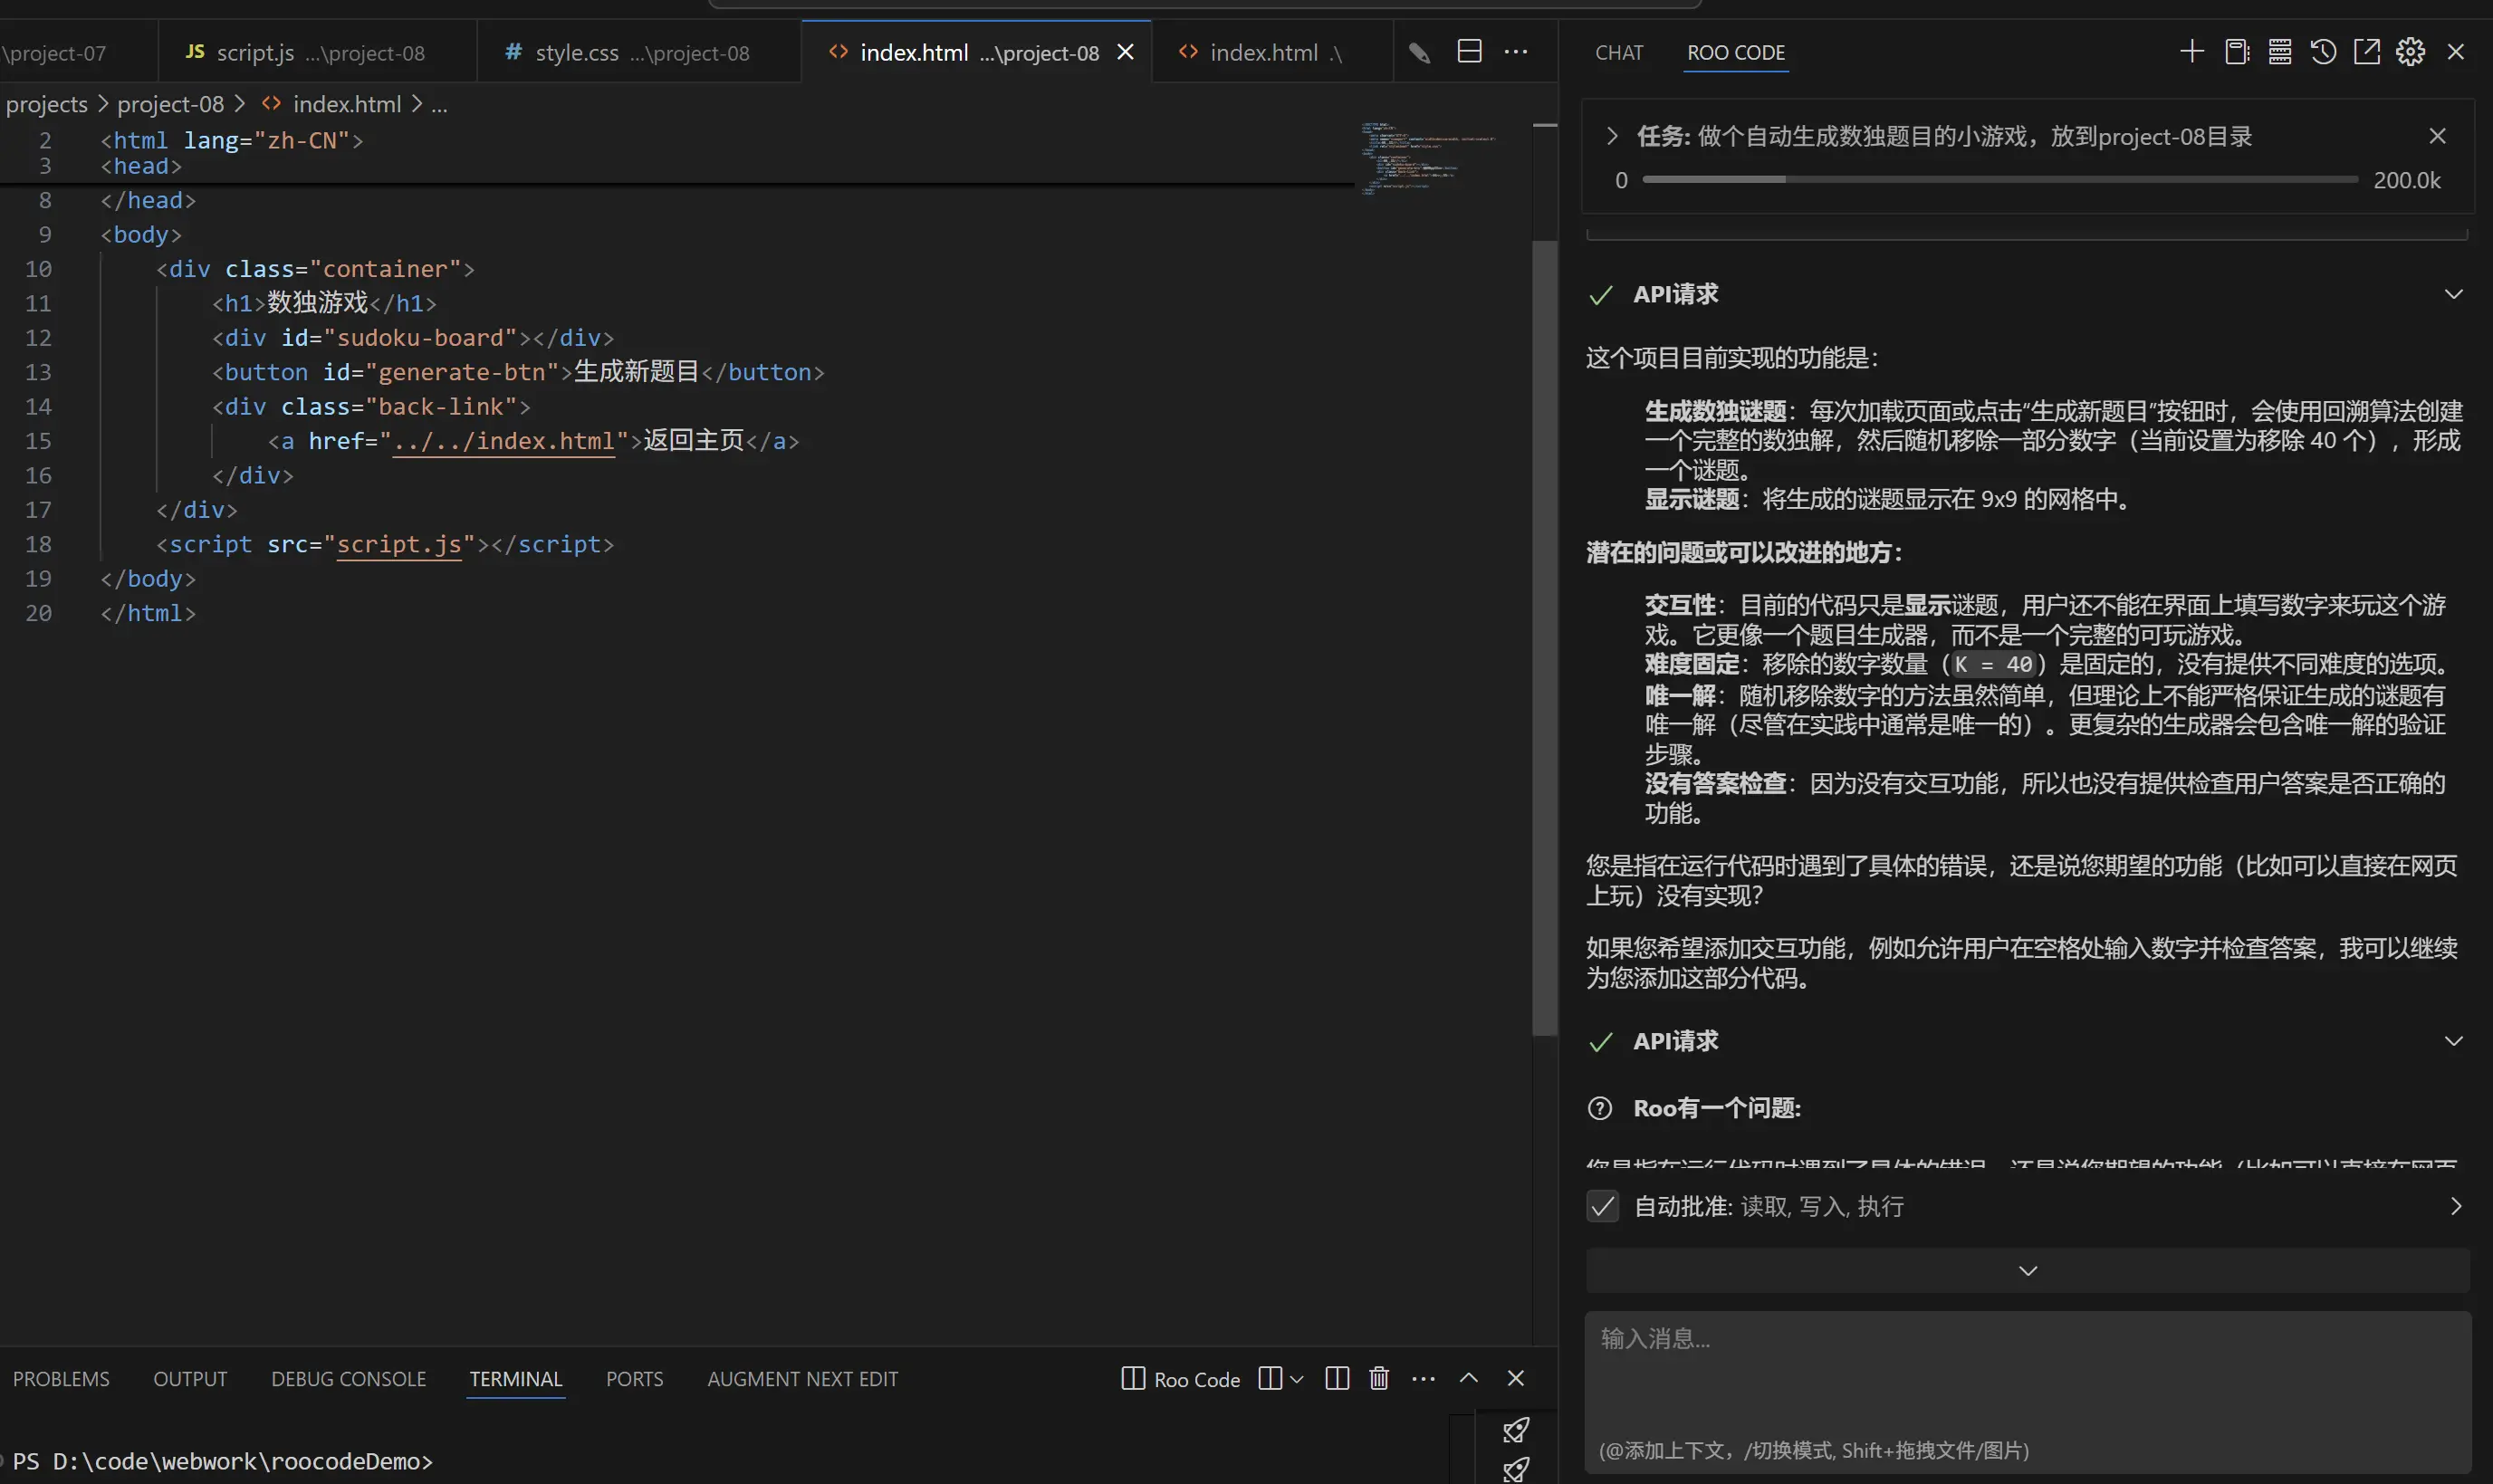Open the style.css editor tab
The height and width of the screenshot is (1484, 2493).
pyautogui.click(x=639, y=52)
